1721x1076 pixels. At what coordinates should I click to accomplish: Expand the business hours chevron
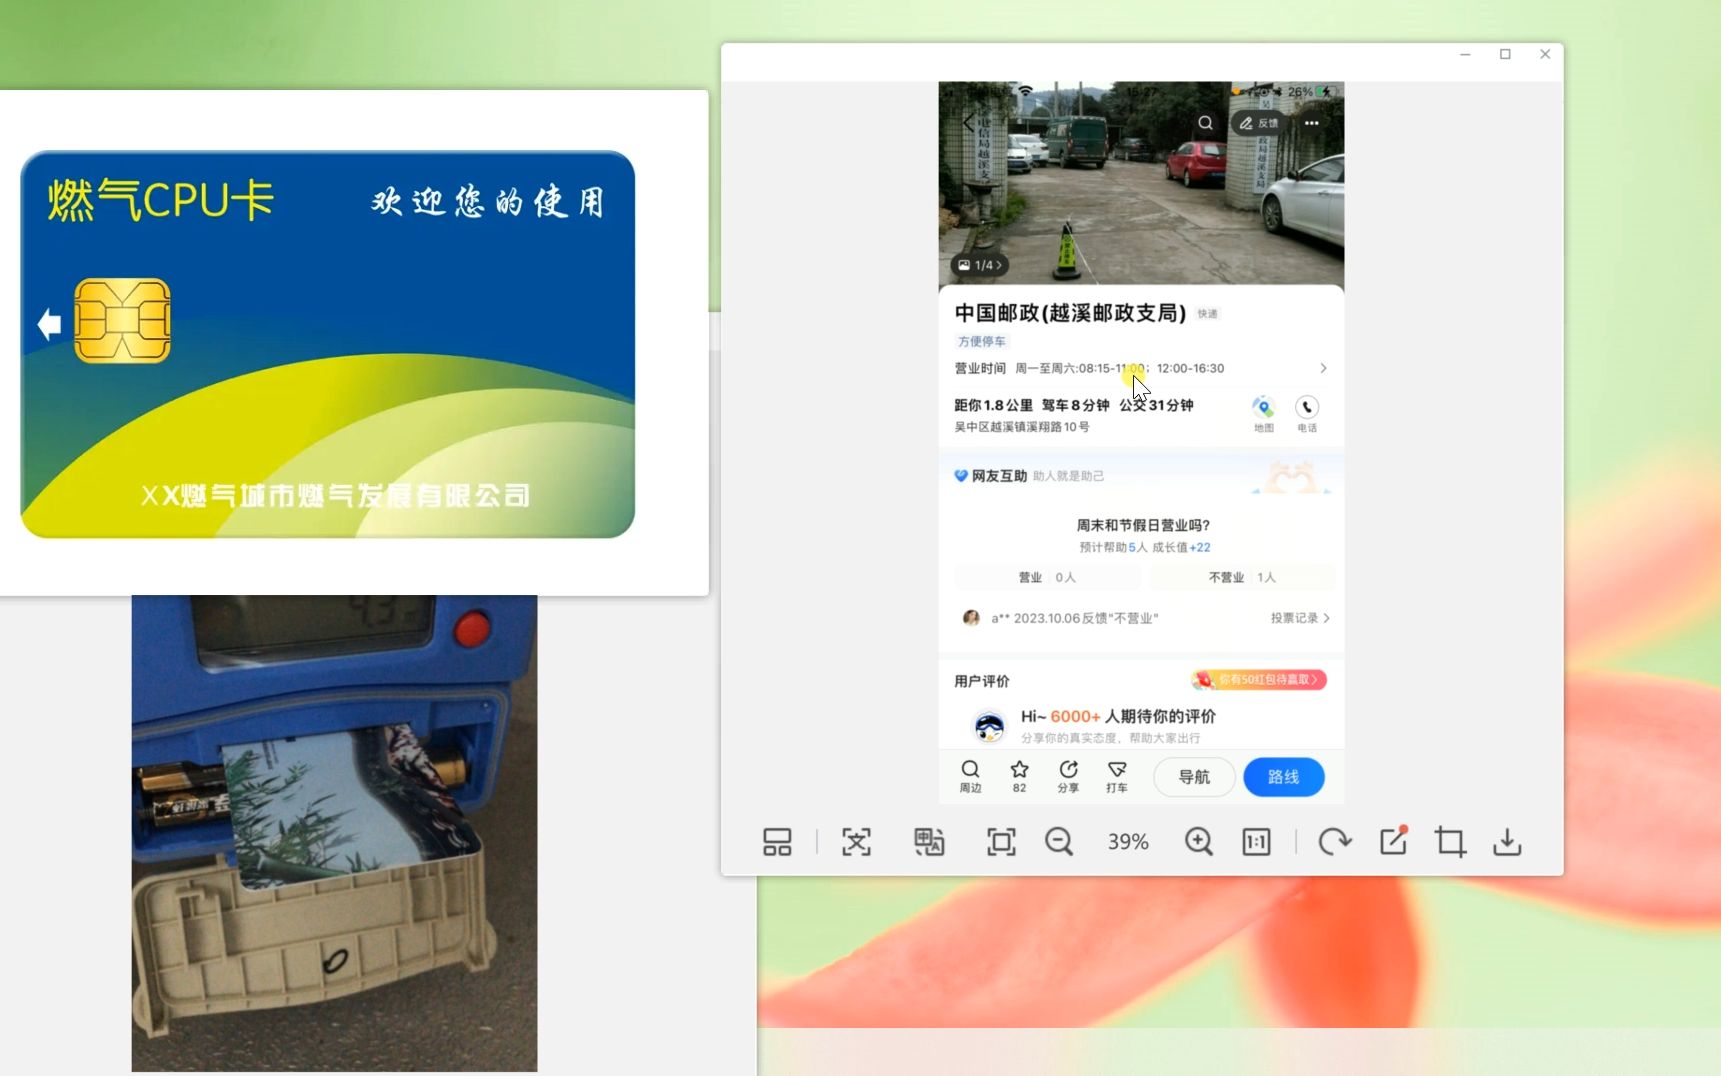coord(1323,368)
